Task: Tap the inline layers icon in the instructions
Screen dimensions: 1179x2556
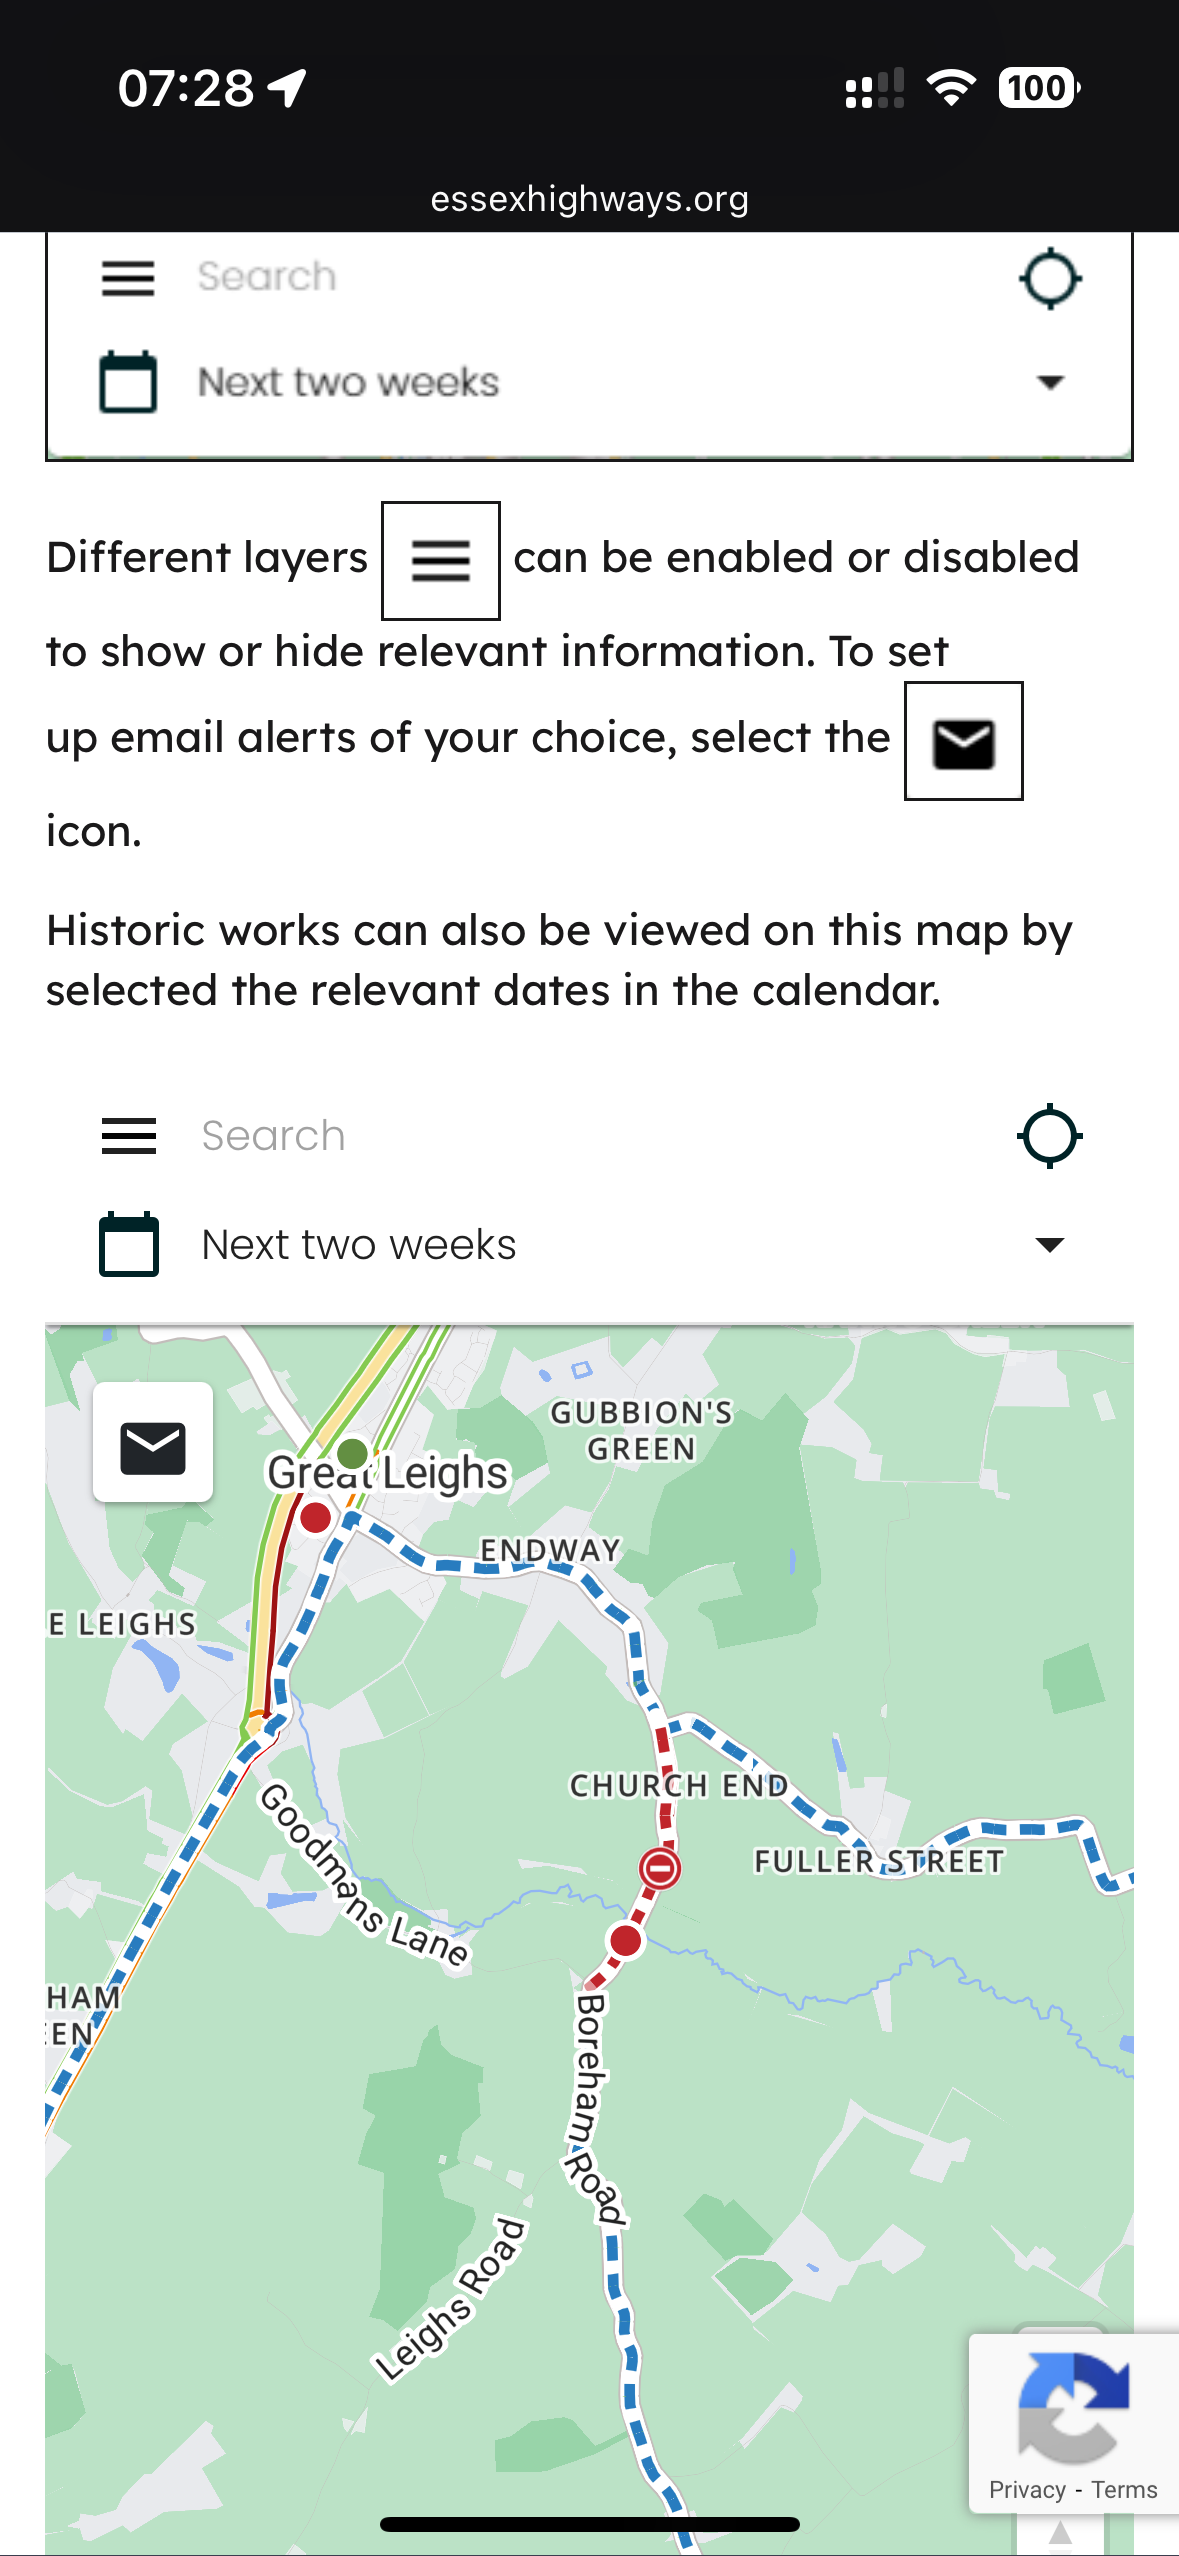Action: tap(441, 561)
